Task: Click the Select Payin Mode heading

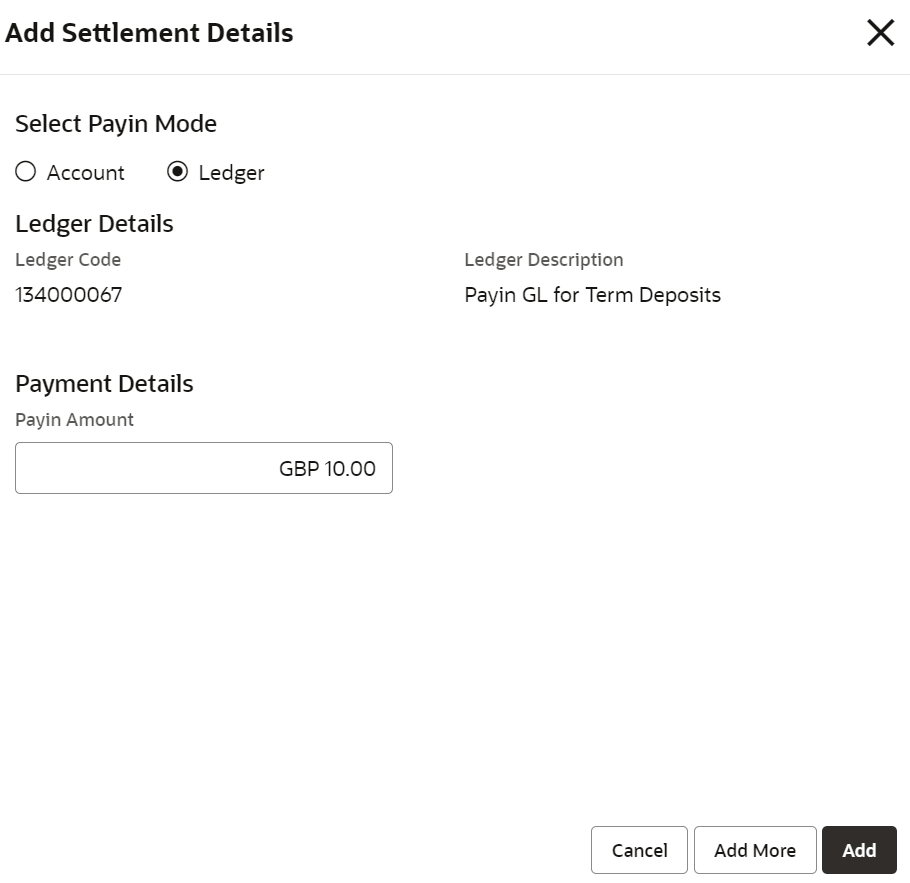Action: click(x=116, y=124)
